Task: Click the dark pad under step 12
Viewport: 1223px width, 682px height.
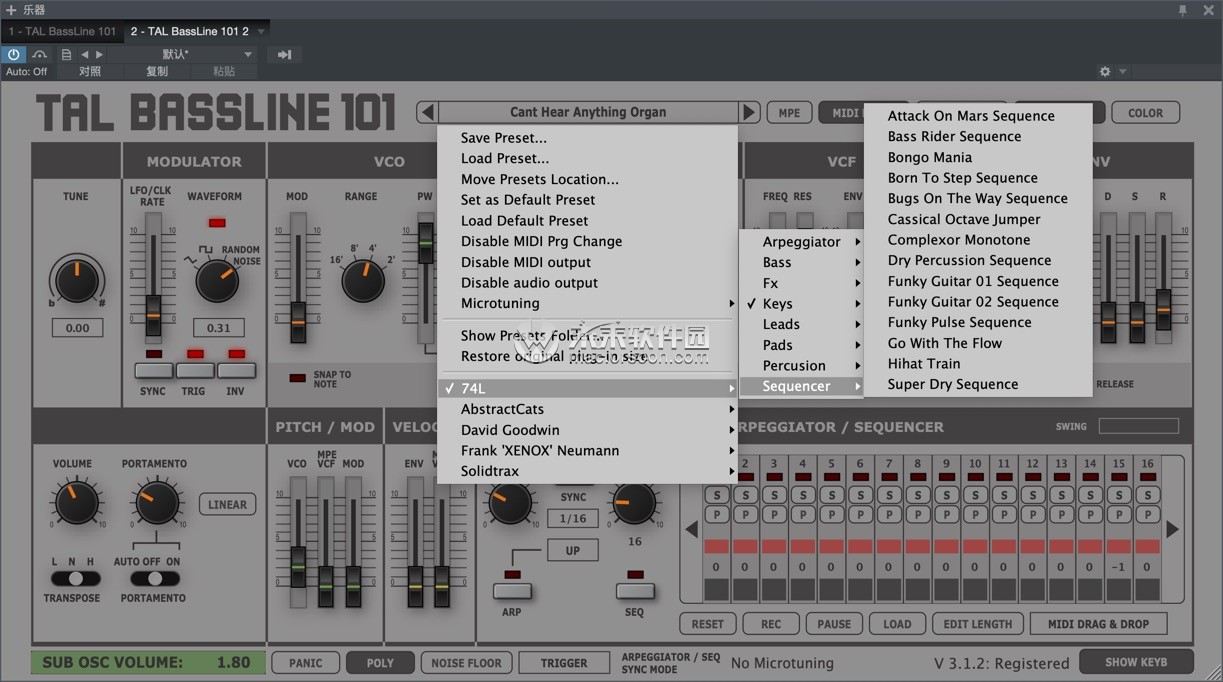Action: click(1033, 589)
